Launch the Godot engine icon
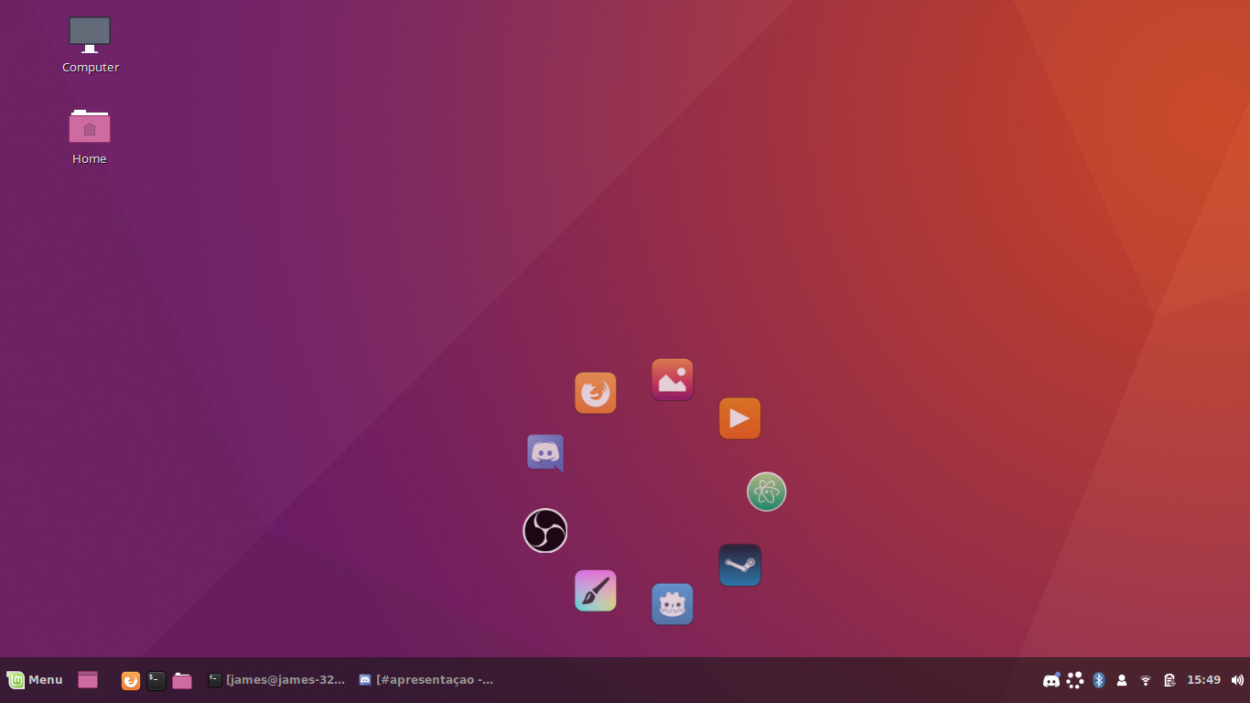This screenshot has width=1250, height=703. [x=672, y=604]
